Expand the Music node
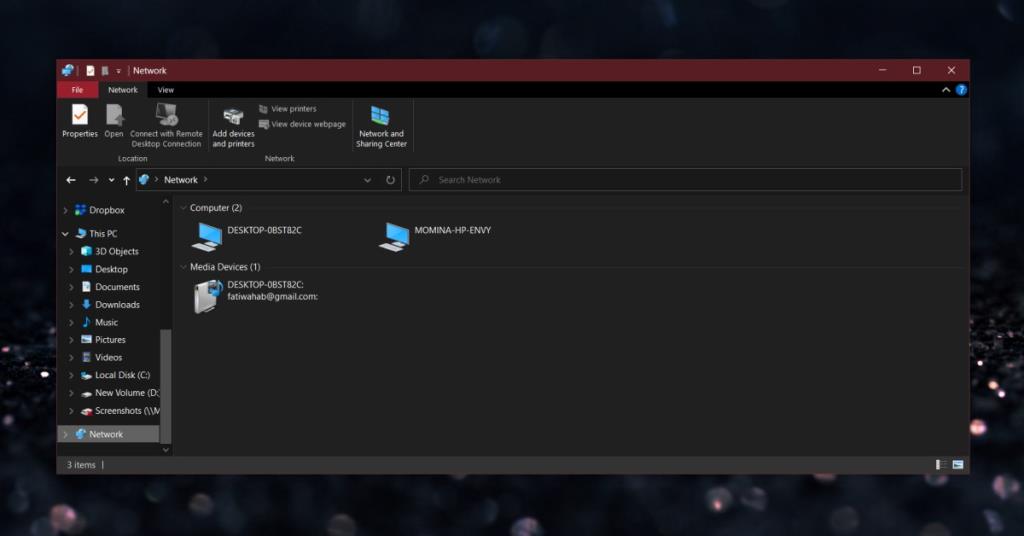 71,323
